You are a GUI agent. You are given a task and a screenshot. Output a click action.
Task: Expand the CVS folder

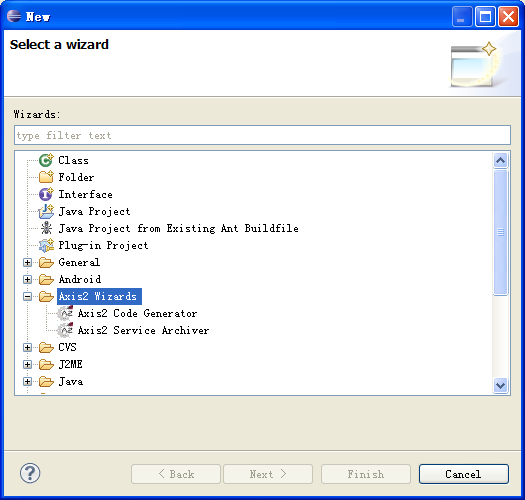click(27, 347)
